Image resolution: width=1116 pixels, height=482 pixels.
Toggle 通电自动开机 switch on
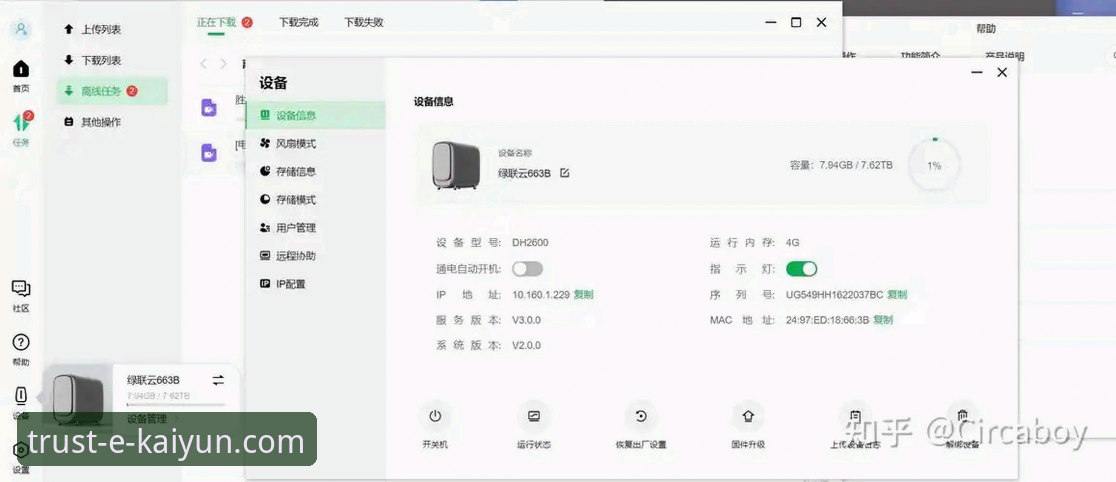527,269
